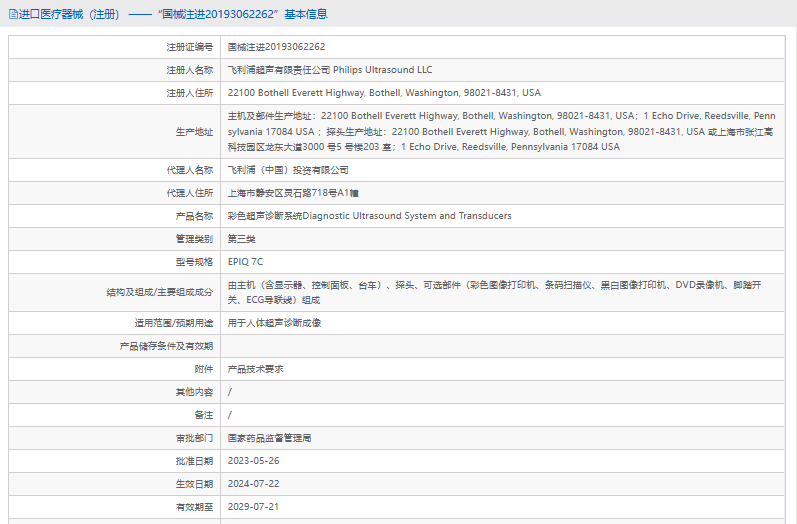This screenshot has height=524, width=797.
Task: Select product name 'Diagnostic Ultrasound System and Transducers'
Action: (x=407, y=215)
